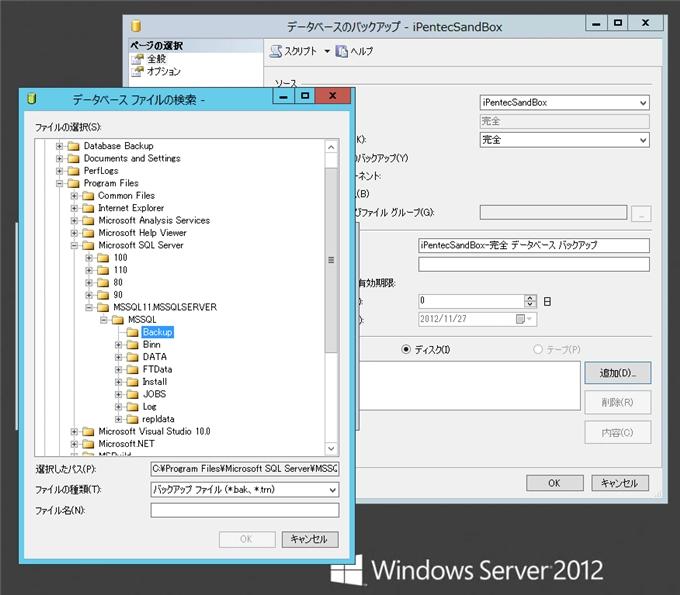The height and width of the screenshot is (595, 680).
Task: Select the 110 folder
Action: point(121,270)
